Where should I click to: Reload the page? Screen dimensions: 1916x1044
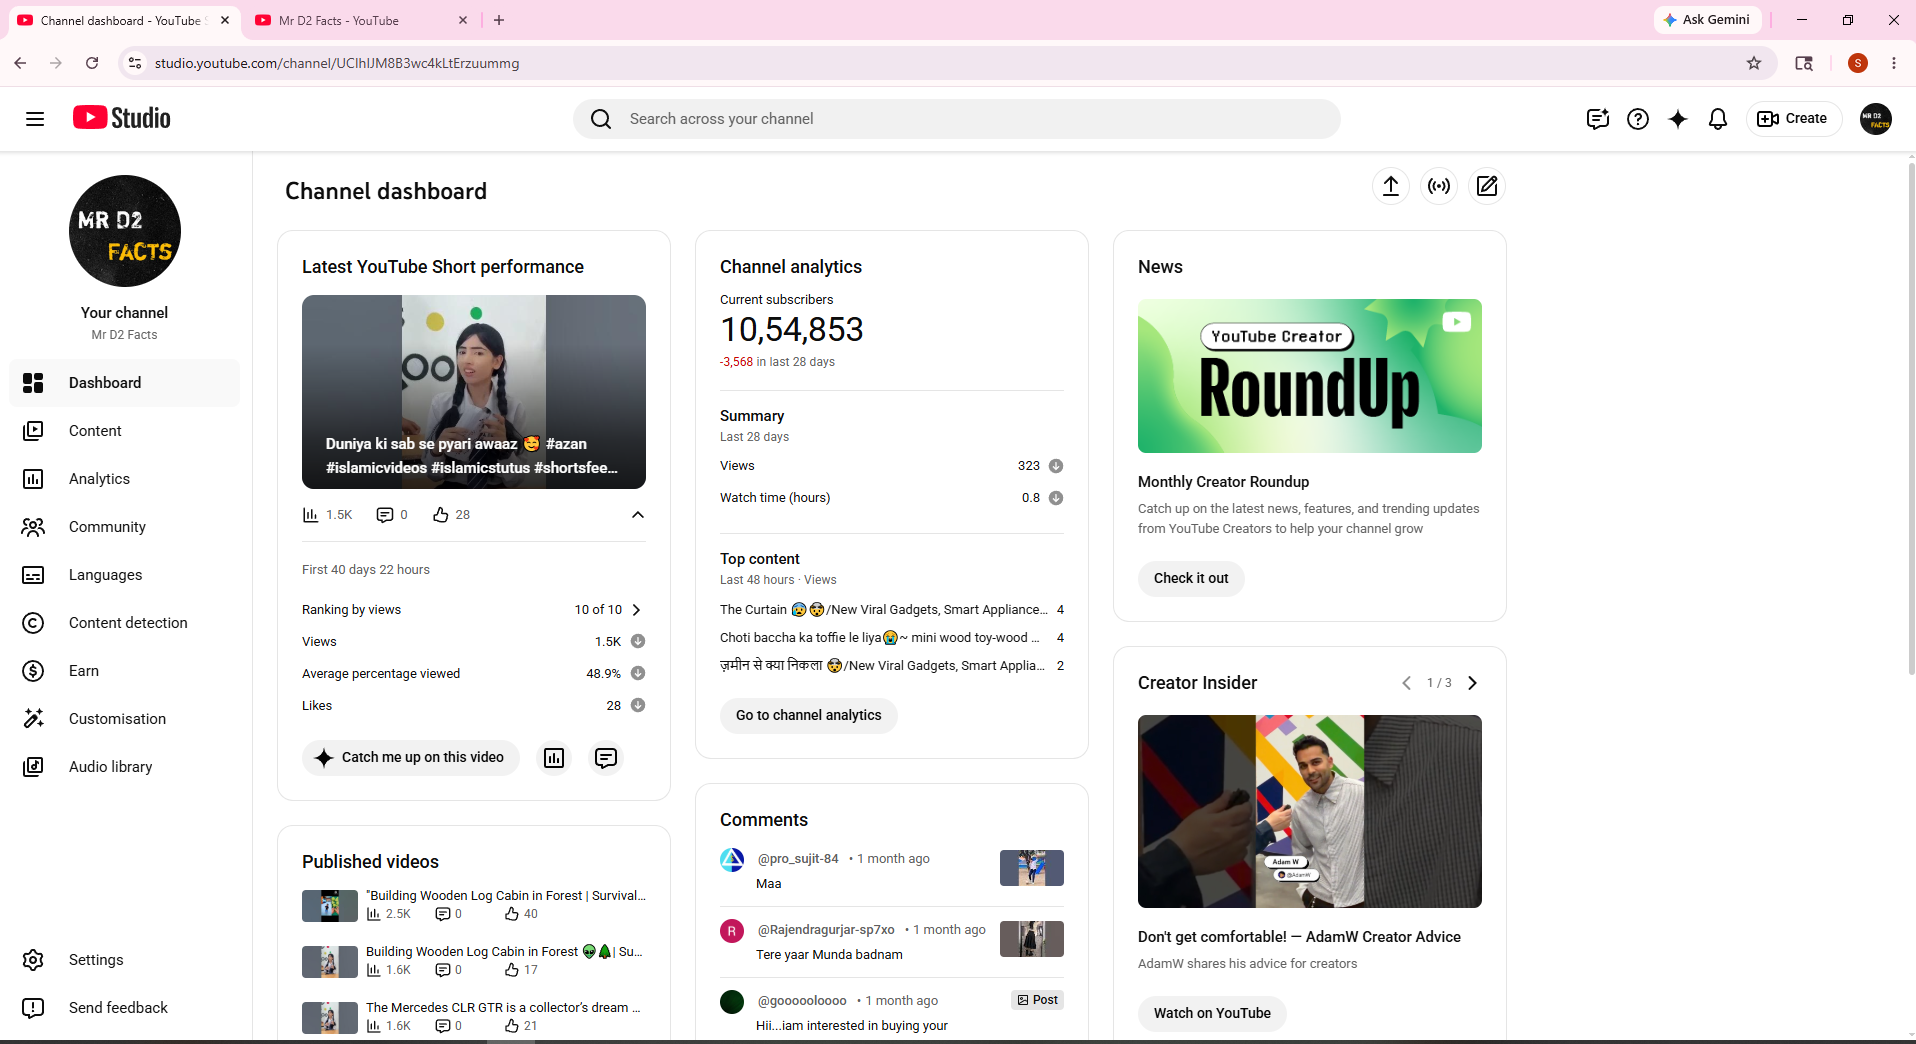(92, 63)
